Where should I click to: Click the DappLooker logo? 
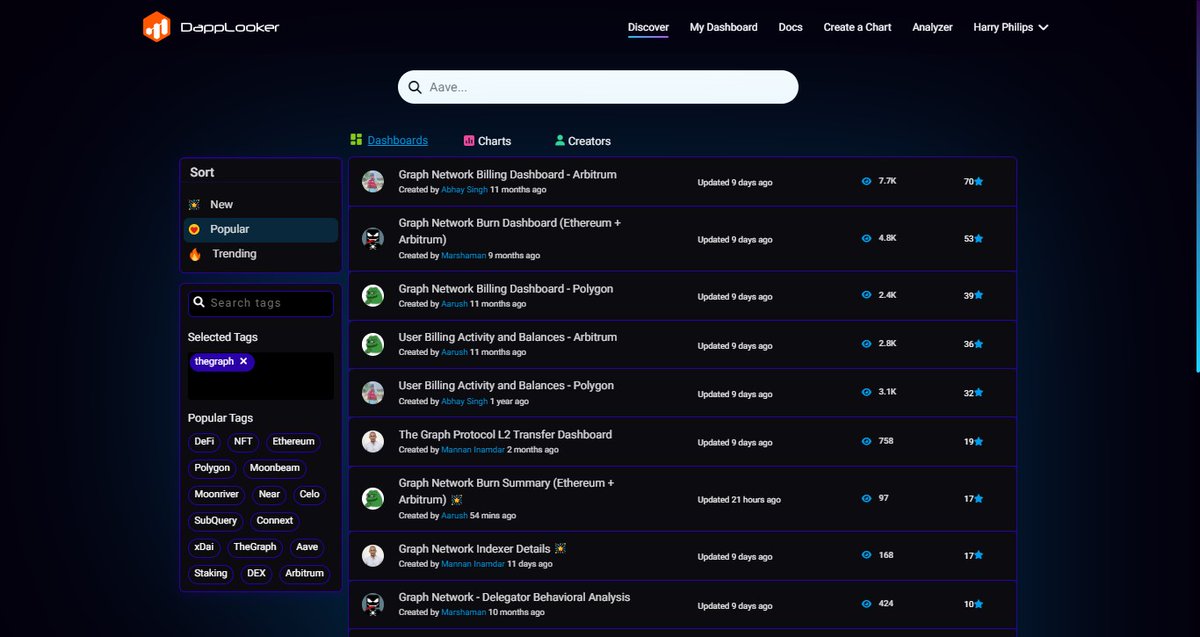point(211,27)
